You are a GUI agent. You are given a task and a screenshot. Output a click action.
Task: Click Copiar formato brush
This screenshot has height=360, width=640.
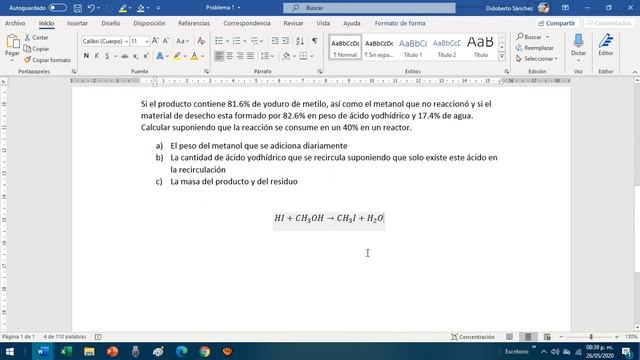point(27,60)
